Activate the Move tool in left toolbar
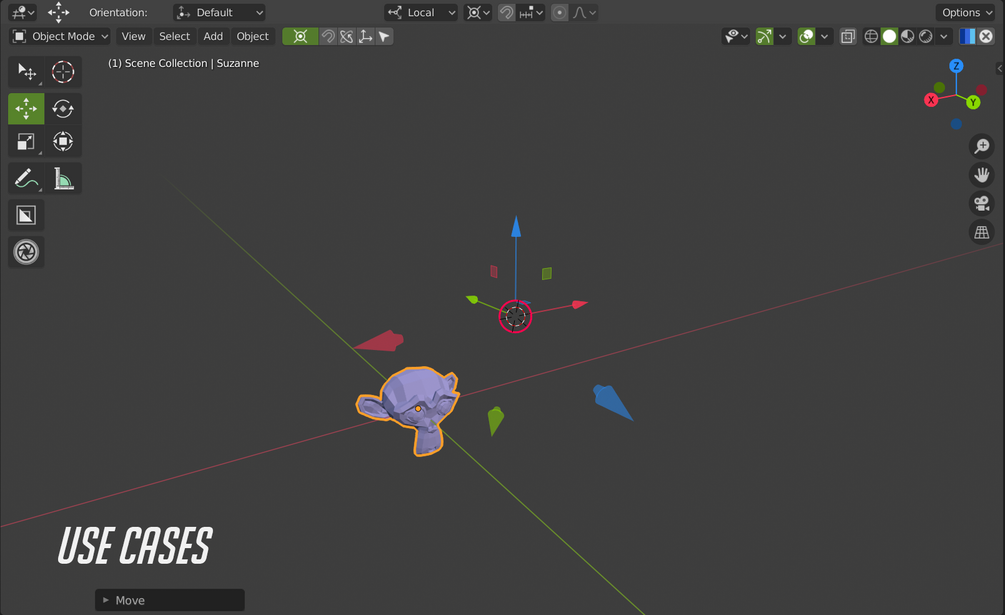1005x615 pixels. pos(26,108)
